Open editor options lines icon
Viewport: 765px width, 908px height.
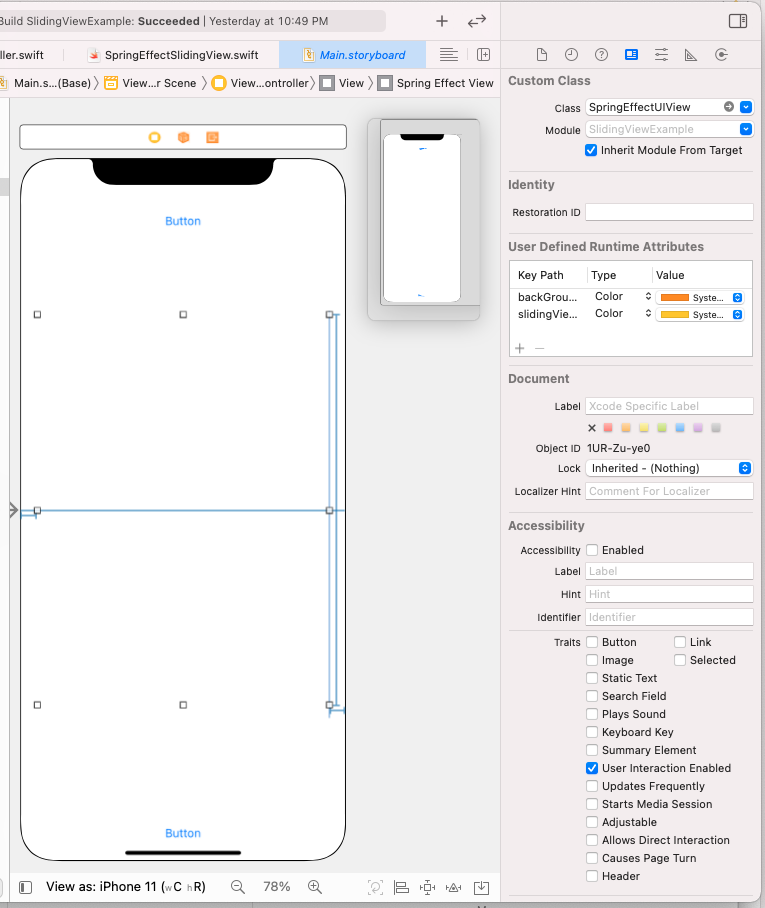coord(449,55)
